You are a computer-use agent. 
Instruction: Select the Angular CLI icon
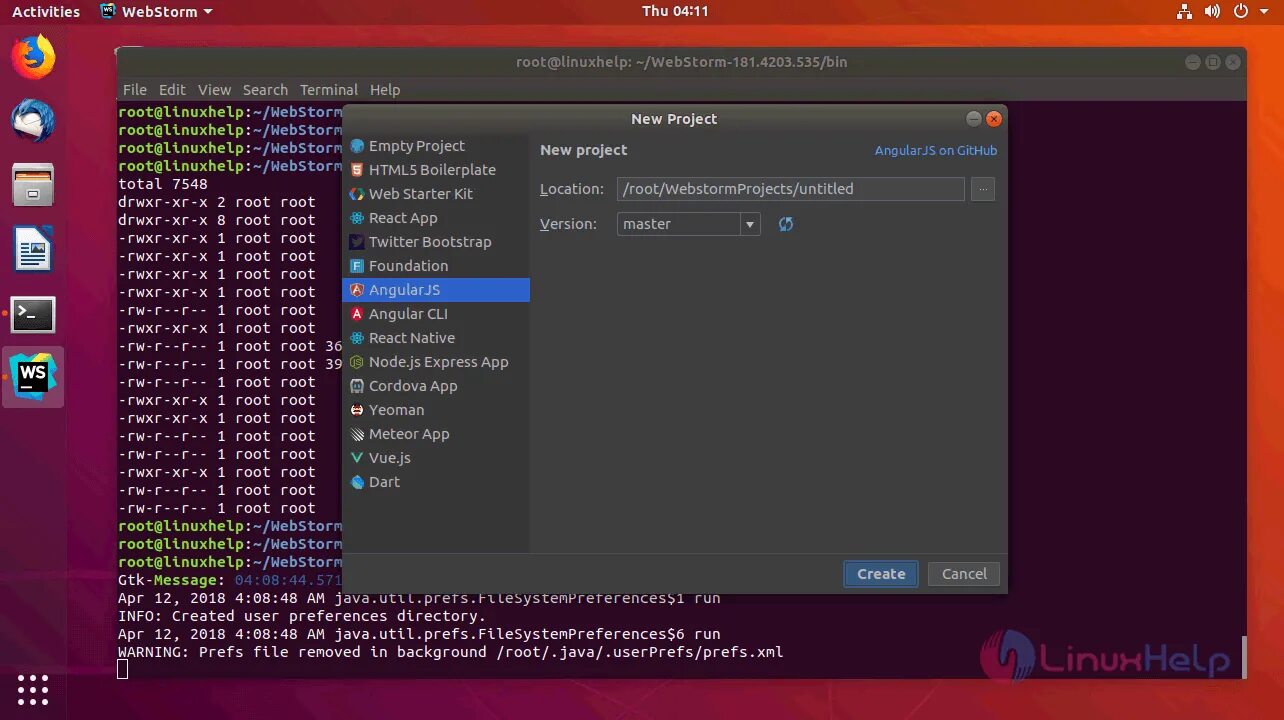pyautogui.click(x=357, y=314)
